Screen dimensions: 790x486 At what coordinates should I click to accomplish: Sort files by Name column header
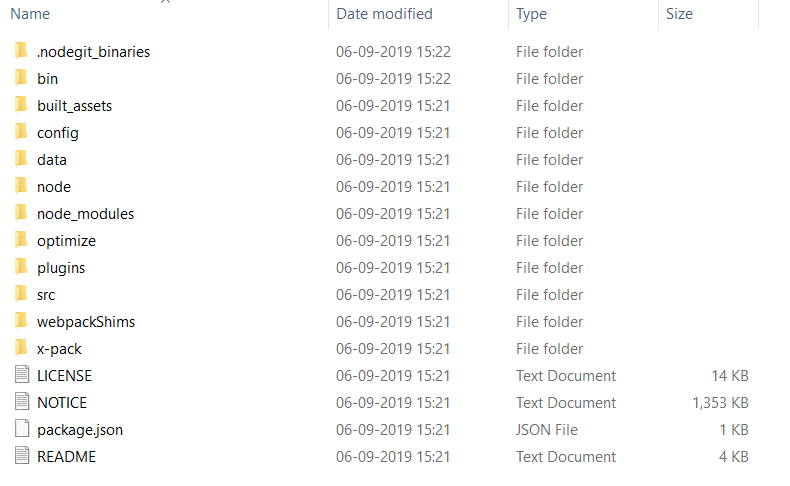(x=30, y=14)
